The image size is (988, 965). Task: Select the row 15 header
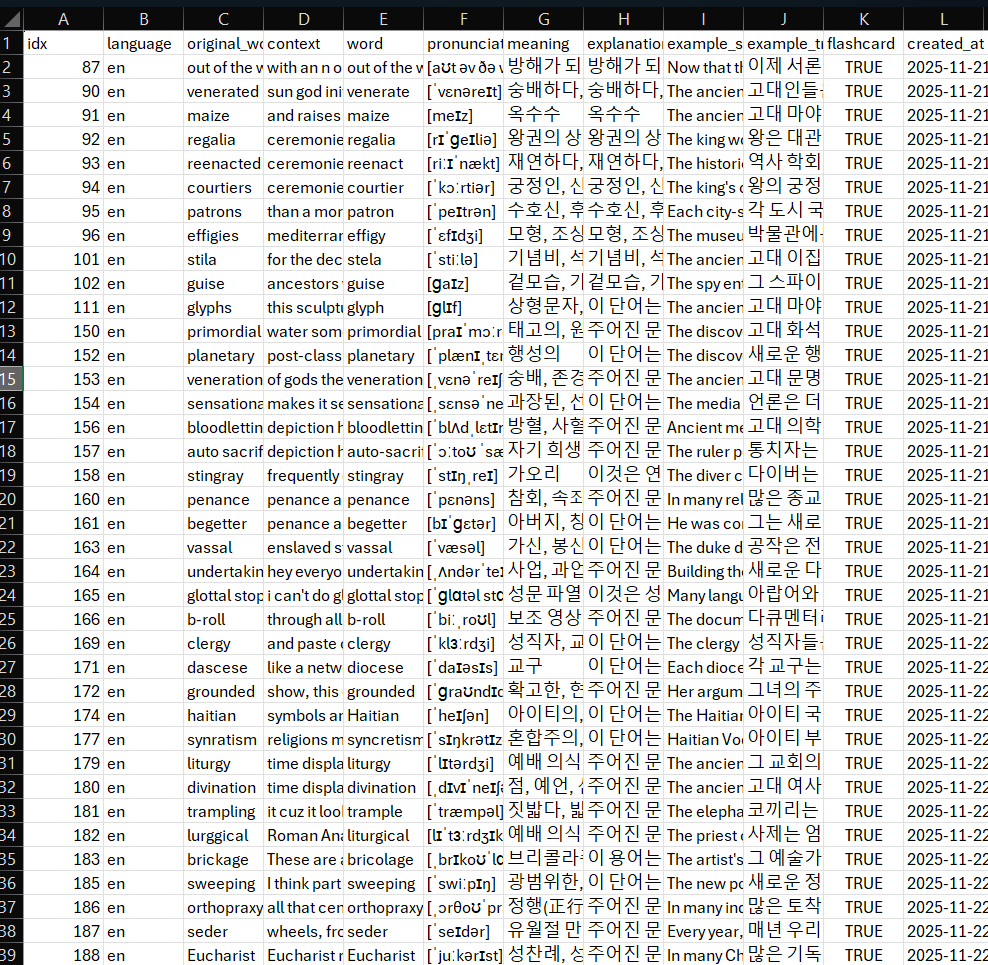click(11, 379)
